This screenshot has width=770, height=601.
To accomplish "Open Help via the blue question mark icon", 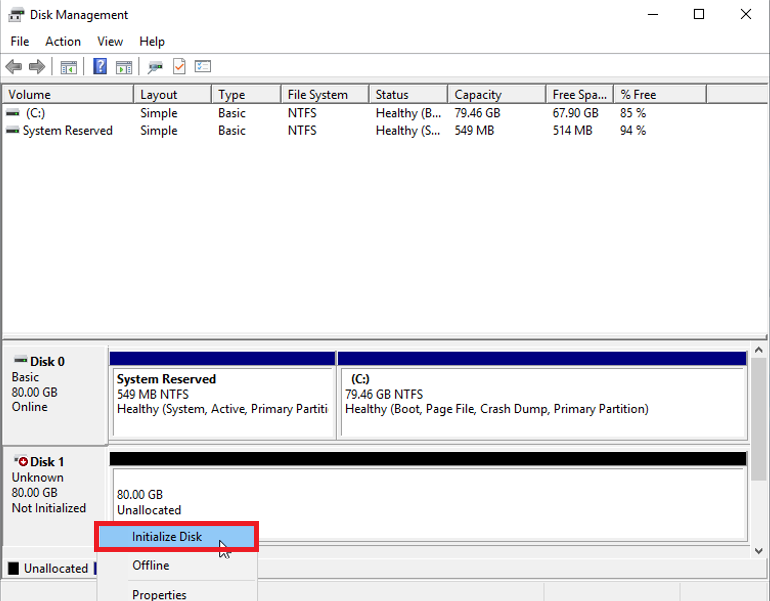I will [100, 67].
